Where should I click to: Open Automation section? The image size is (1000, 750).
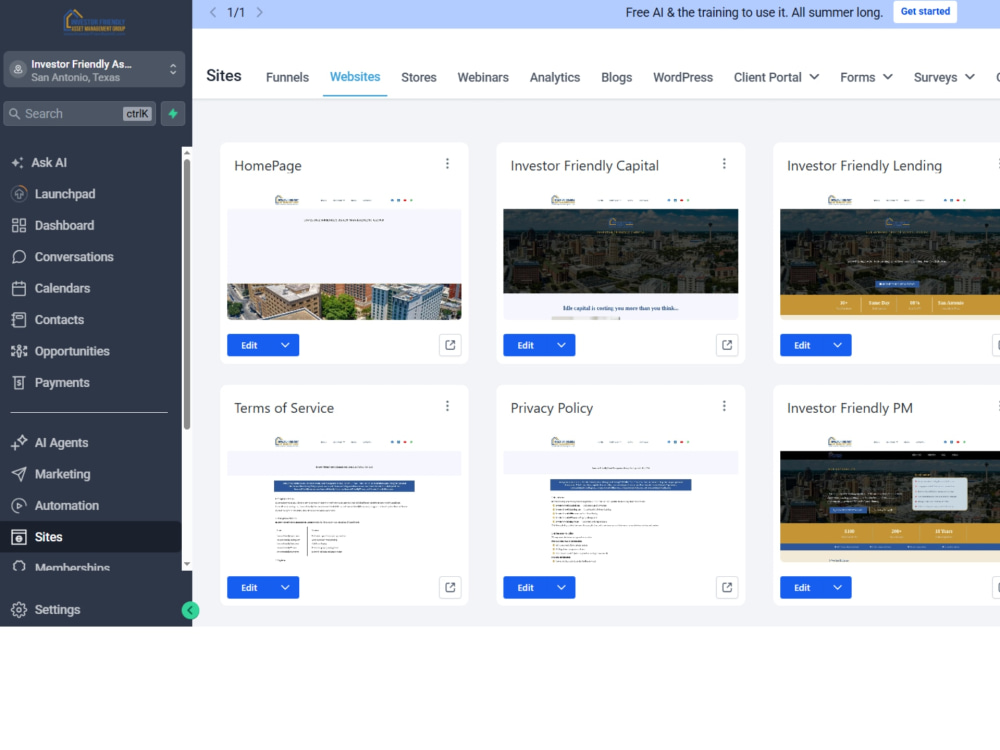coord(55,506)
